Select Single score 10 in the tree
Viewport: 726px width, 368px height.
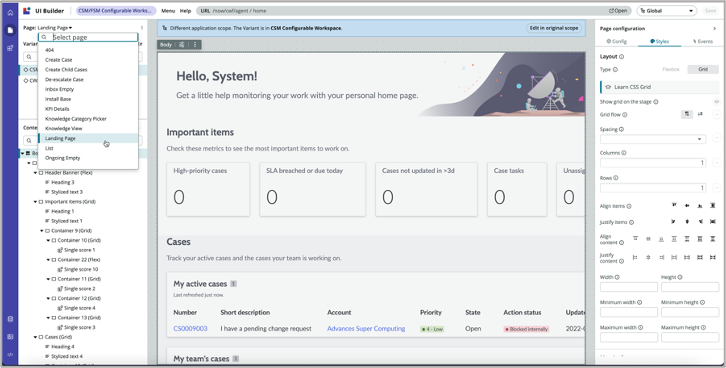(x=81, y=269)
